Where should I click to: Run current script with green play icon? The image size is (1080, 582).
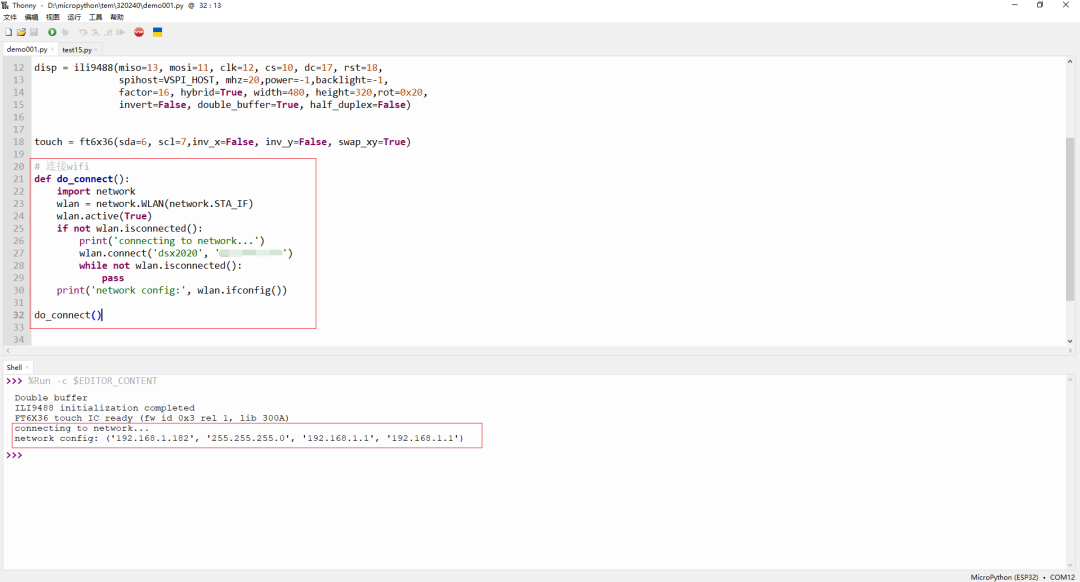click(x=52, y=32)
